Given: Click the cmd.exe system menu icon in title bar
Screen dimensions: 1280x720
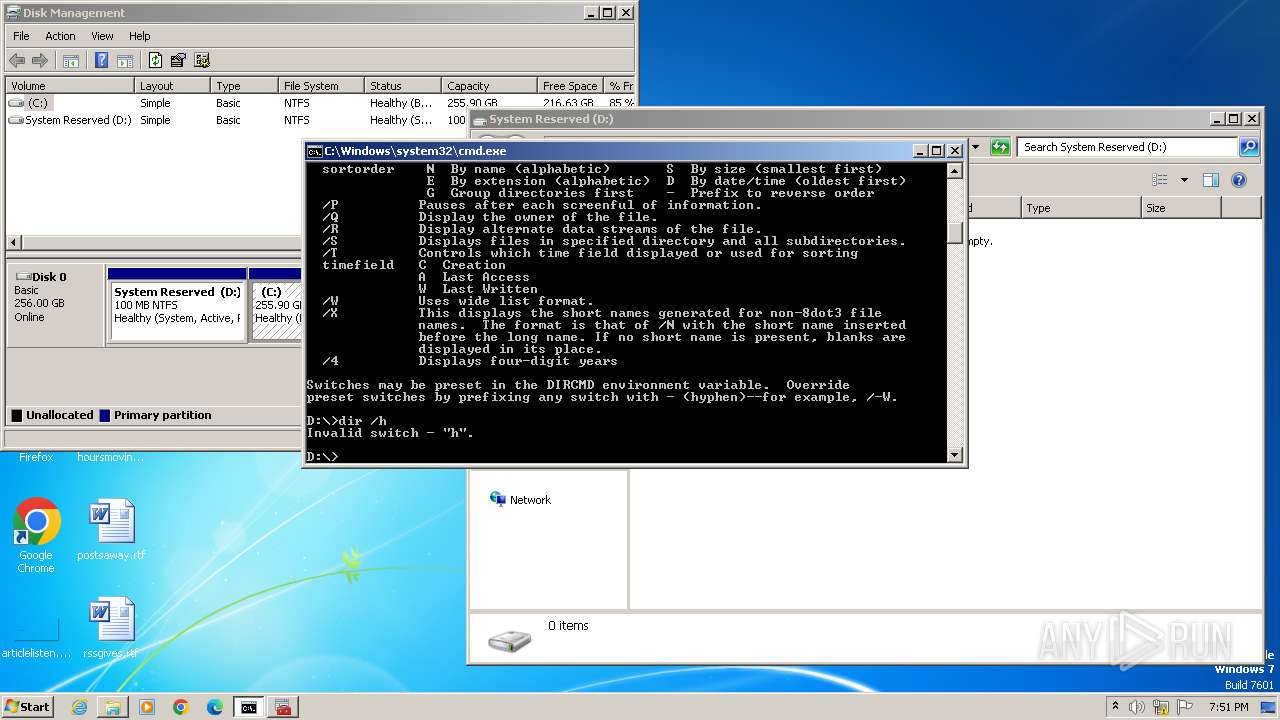Looking at the screenshot, I should pyautogui.click(x=314, y=151).
